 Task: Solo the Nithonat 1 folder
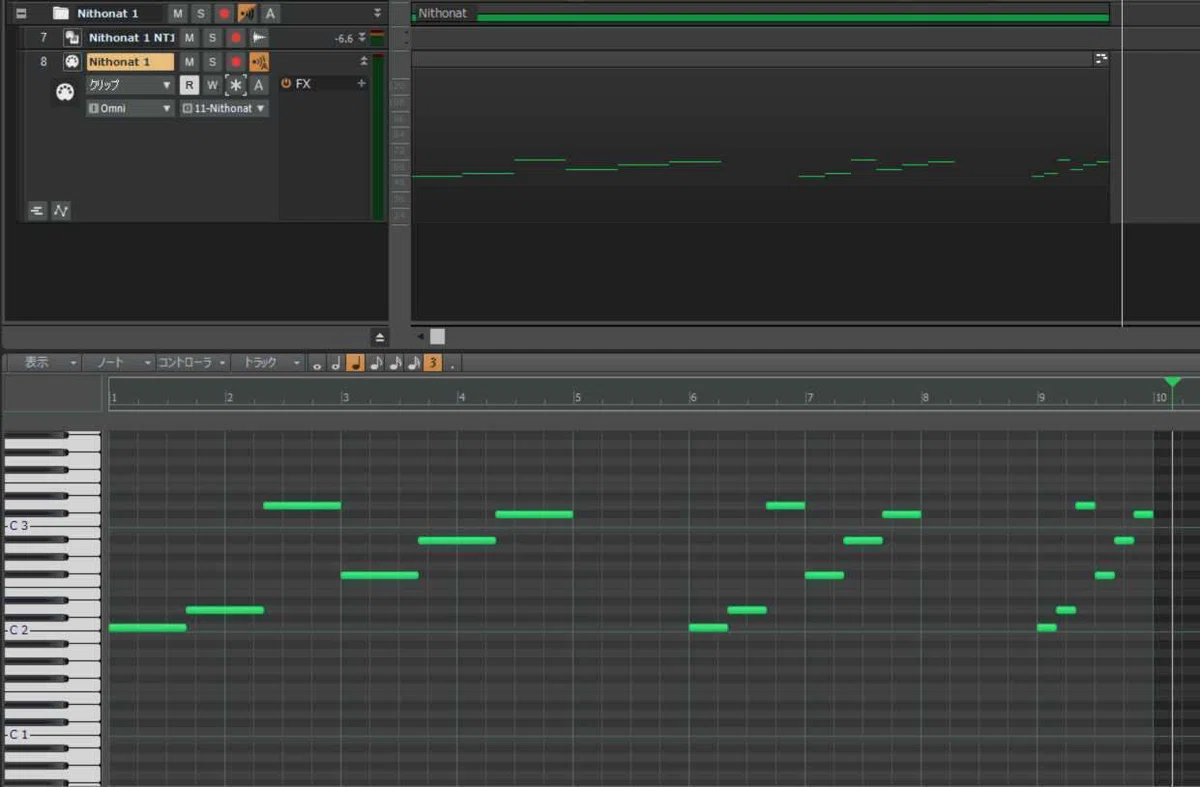(x=200, y=13)
